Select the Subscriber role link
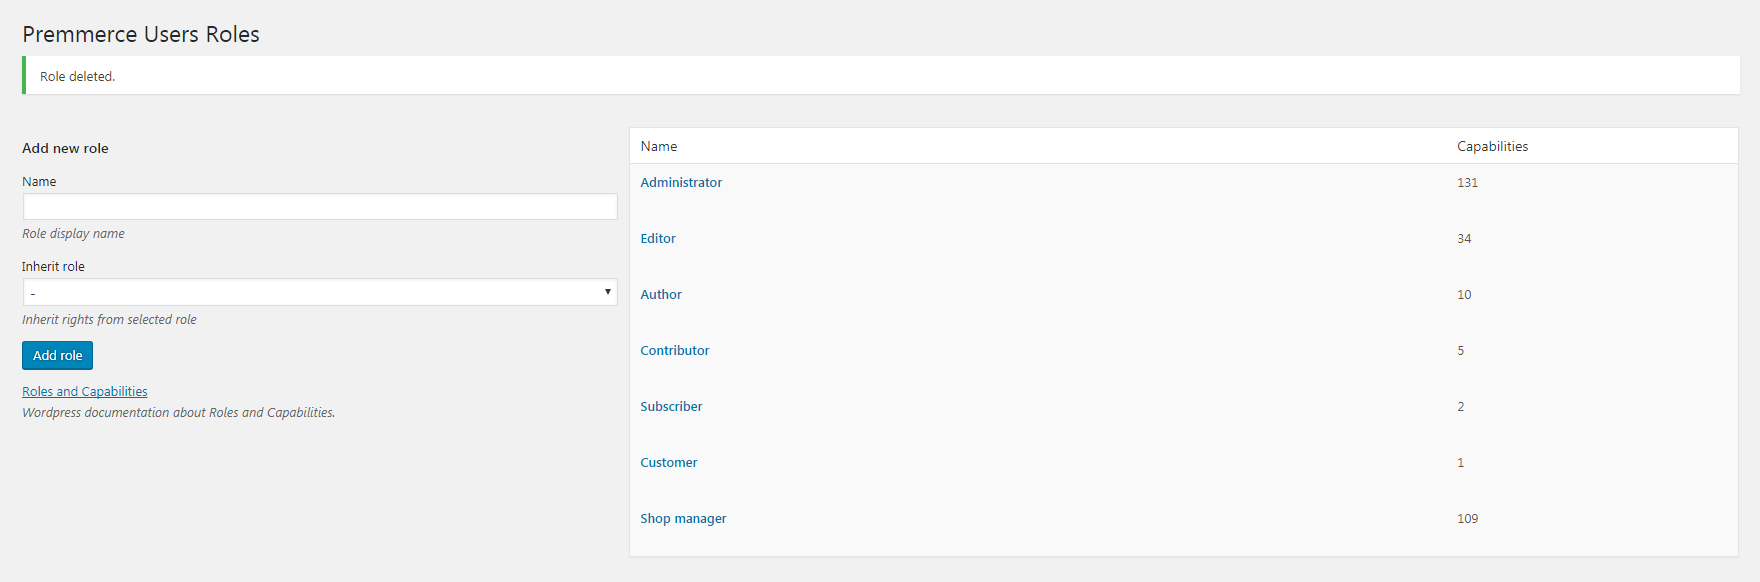The image size is (1760, 582). click(671, 407)
